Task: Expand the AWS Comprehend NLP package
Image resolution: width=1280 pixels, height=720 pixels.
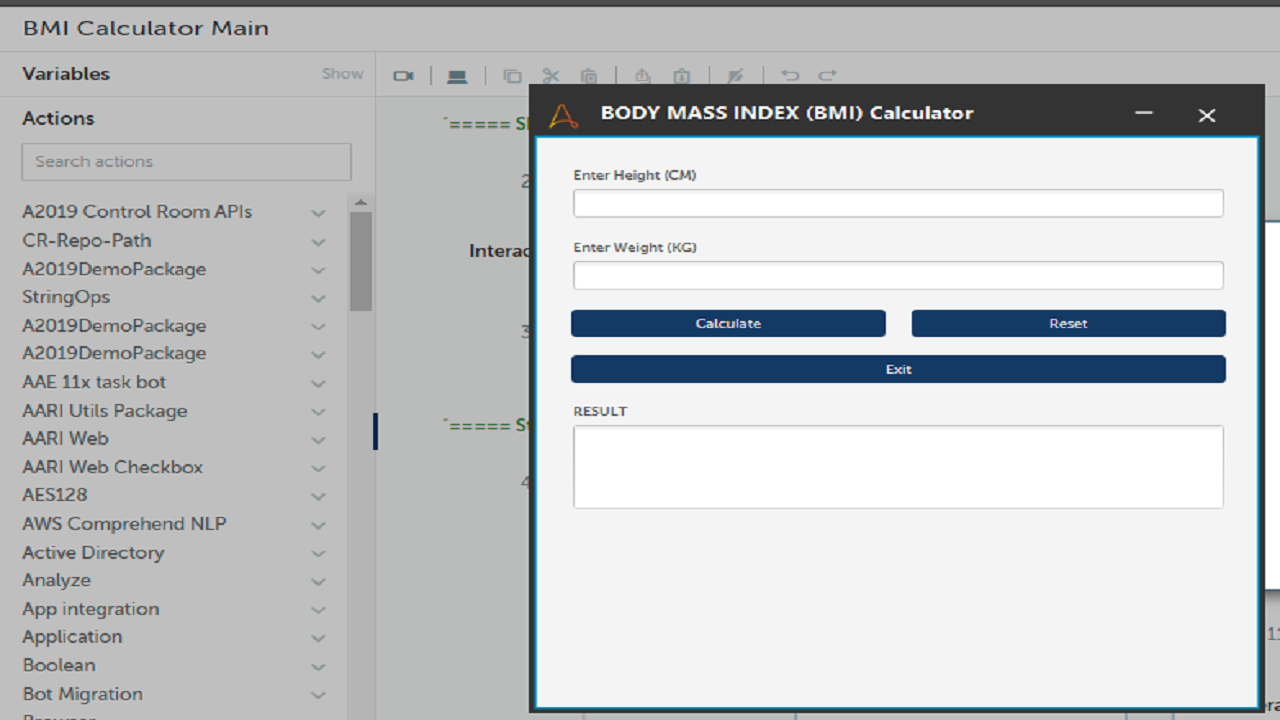Action: point(318,525)
